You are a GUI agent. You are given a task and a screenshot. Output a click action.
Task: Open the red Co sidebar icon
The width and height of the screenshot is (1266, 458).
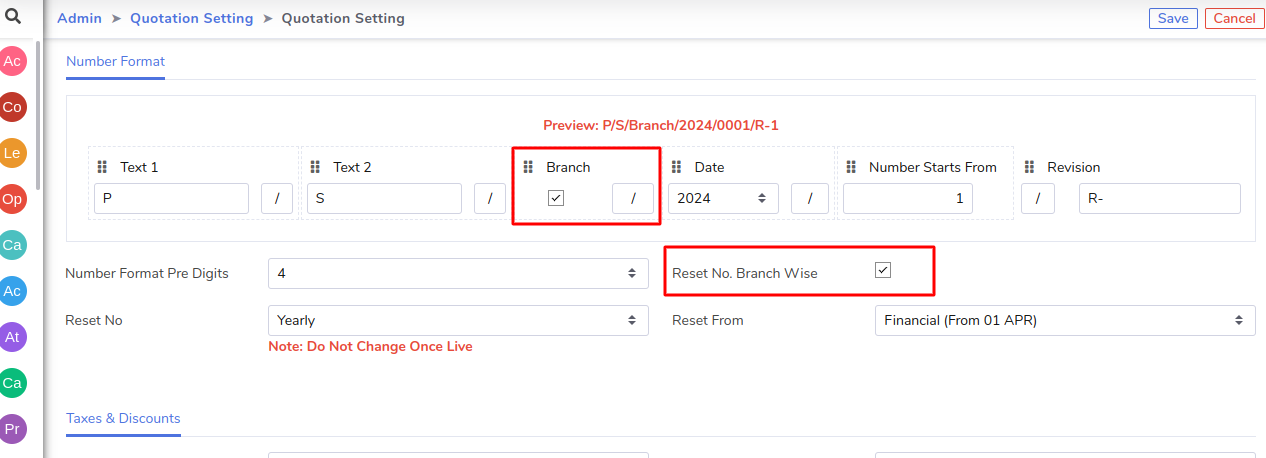(13, 107)
